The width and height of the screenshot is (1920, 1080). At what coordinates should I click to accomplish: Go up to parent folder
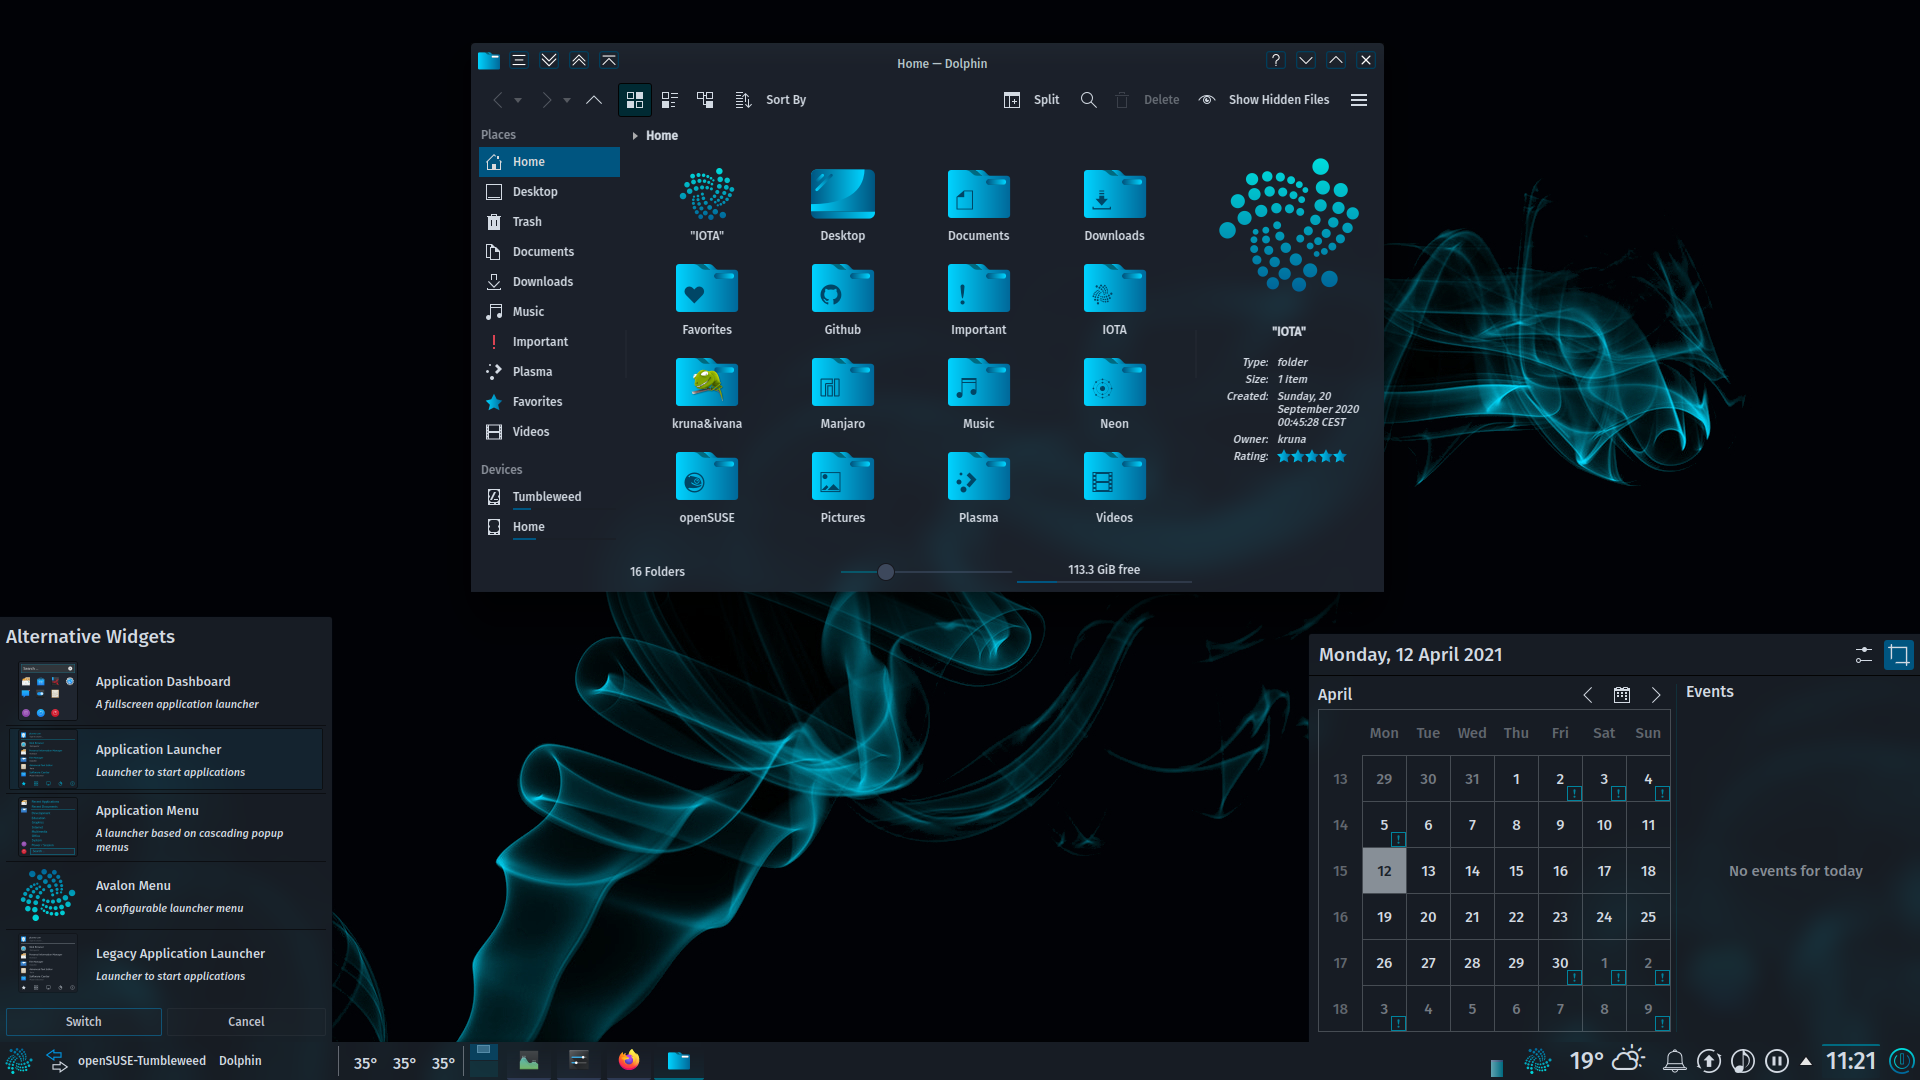(x=594, y=100)
